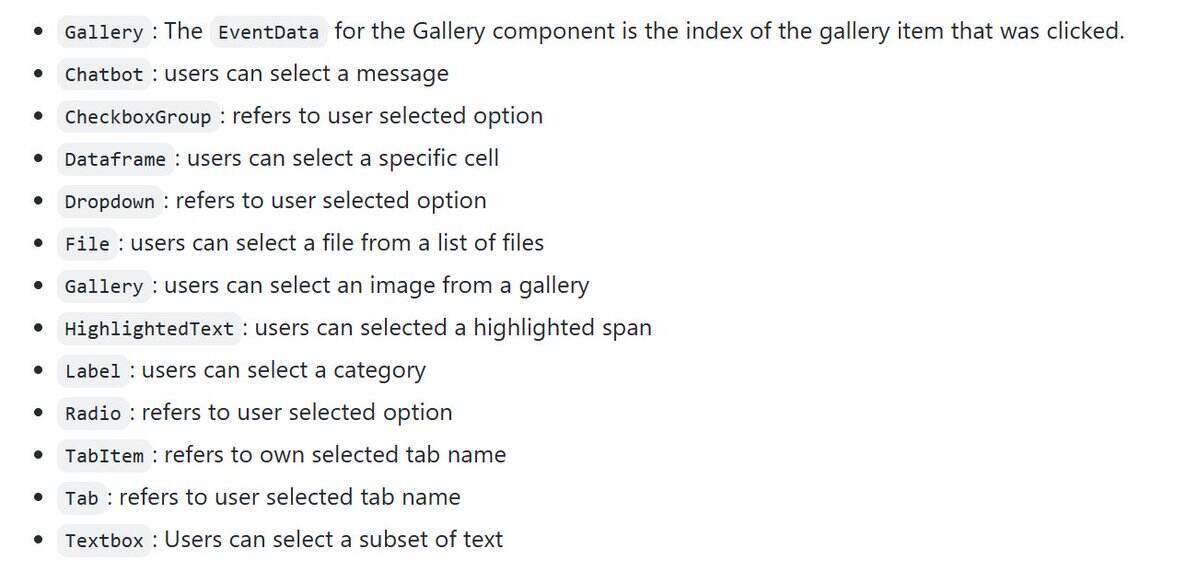Select the Label code label
The image size is (1199, 572).
point(93,371)
